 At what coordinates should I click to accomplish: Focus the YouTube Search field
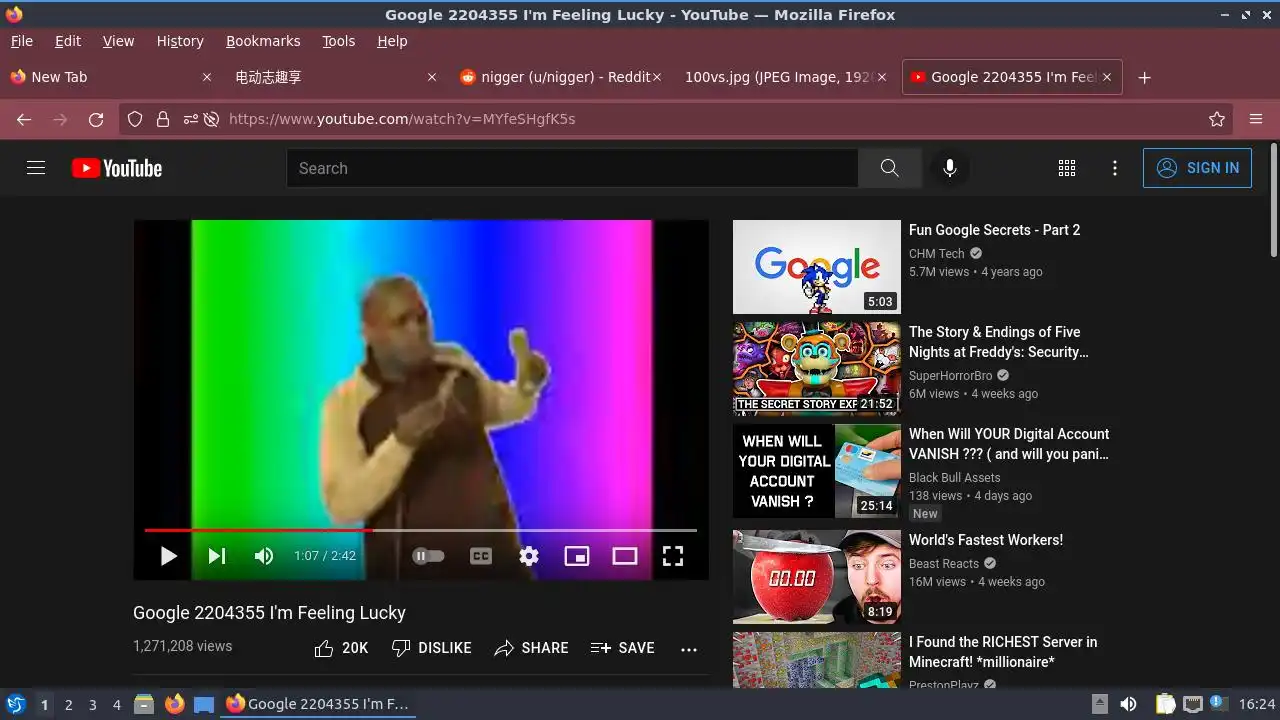click(x=572, y=168)
